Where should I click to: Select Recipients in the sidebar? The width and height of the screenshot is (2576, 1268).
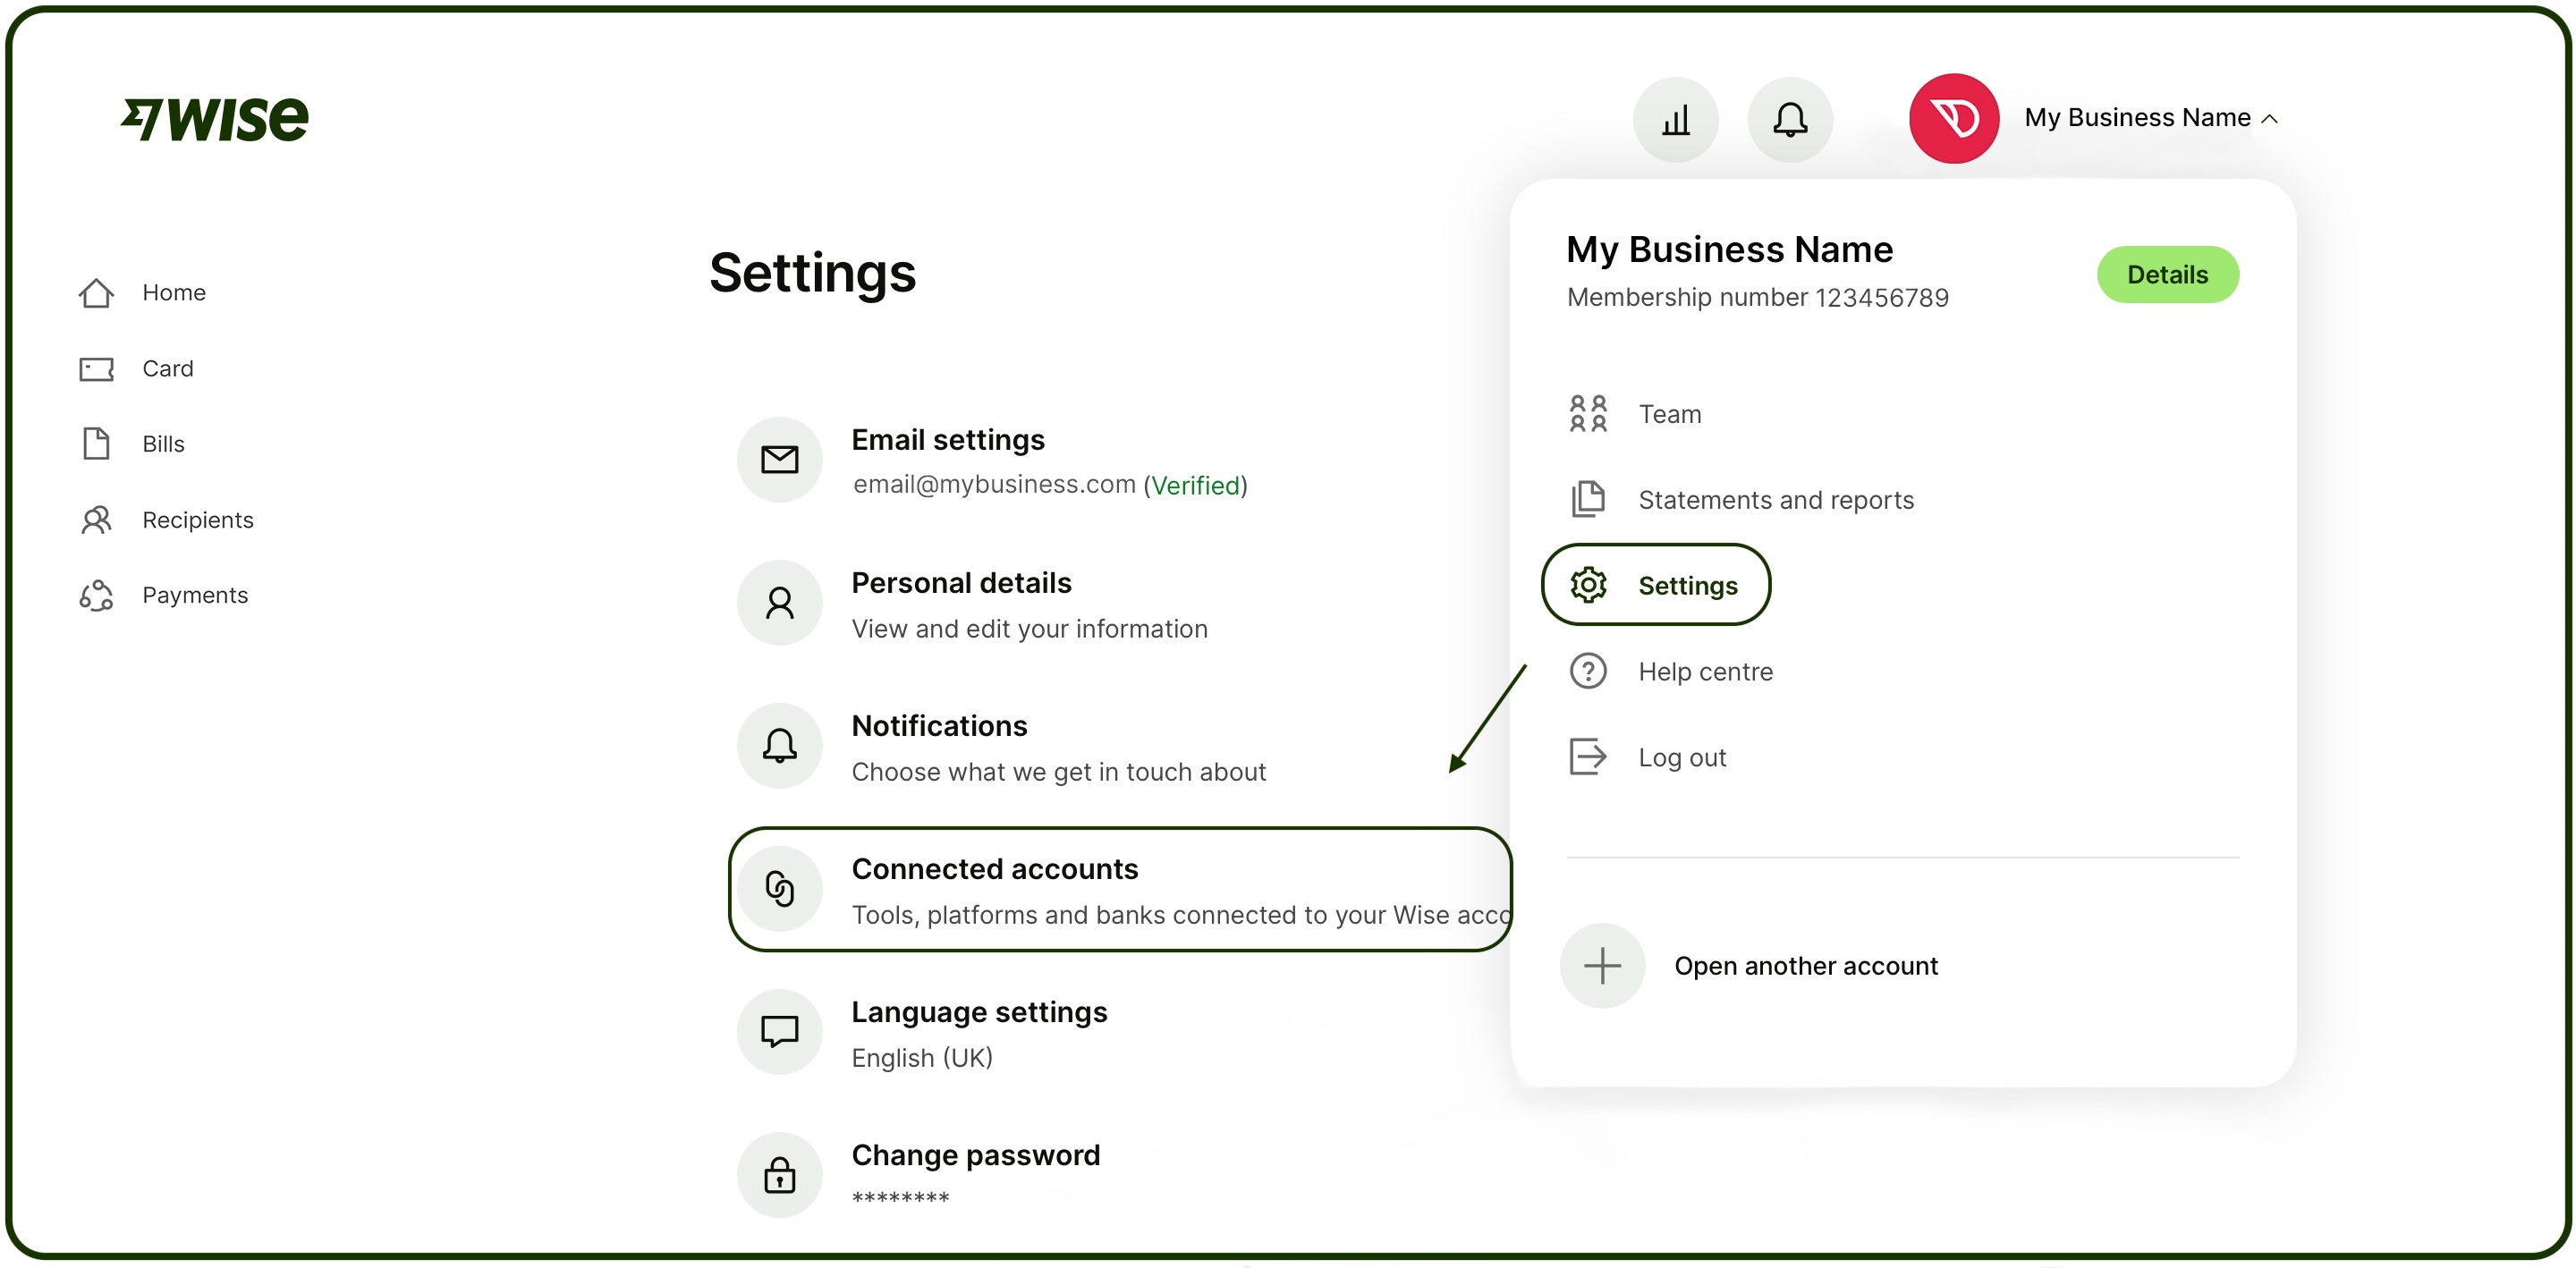(x=197, y=519)
